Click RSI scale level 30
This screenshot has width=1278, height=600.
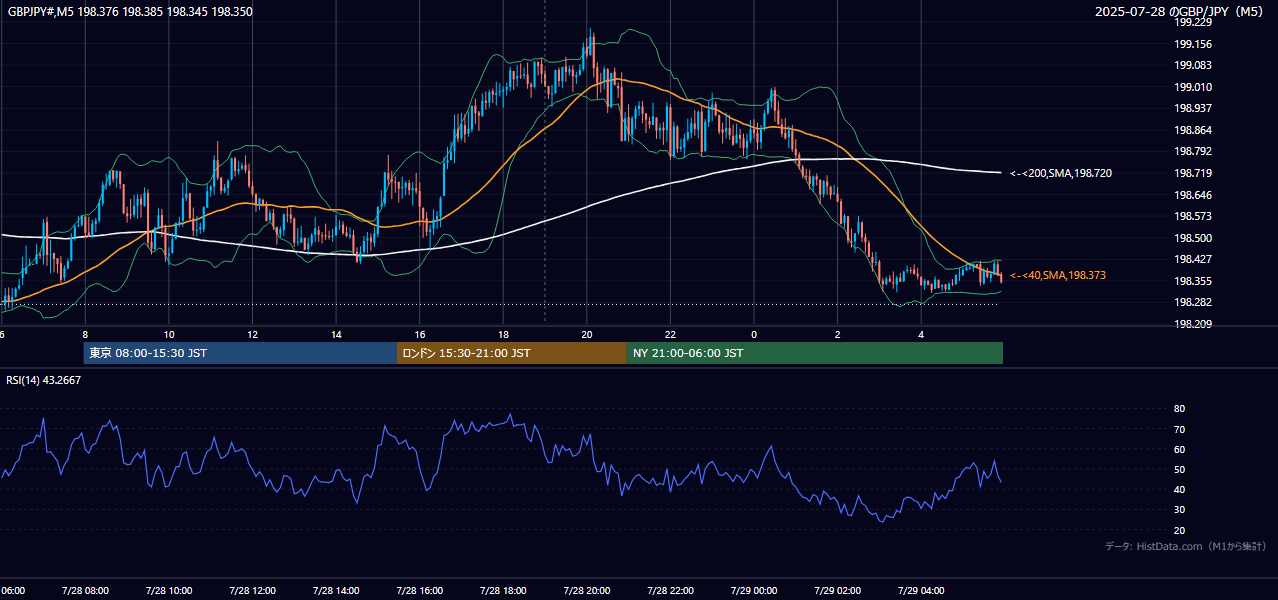pyautogui.click(x=1180, y=510)
